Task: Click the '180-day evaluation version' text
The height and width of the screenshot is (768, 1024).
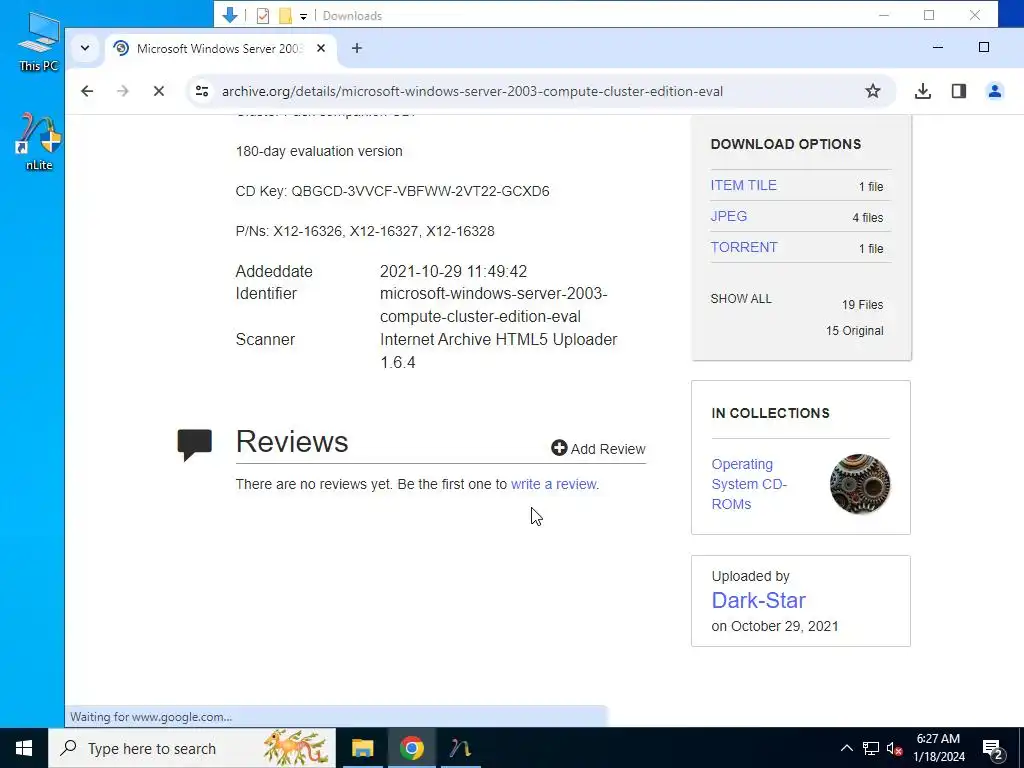Action: pos(319,152)
